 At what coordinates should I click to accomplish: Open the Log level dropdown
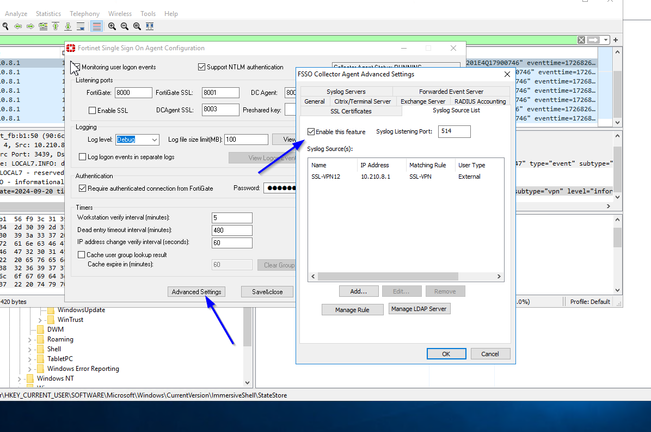[138, 140]
